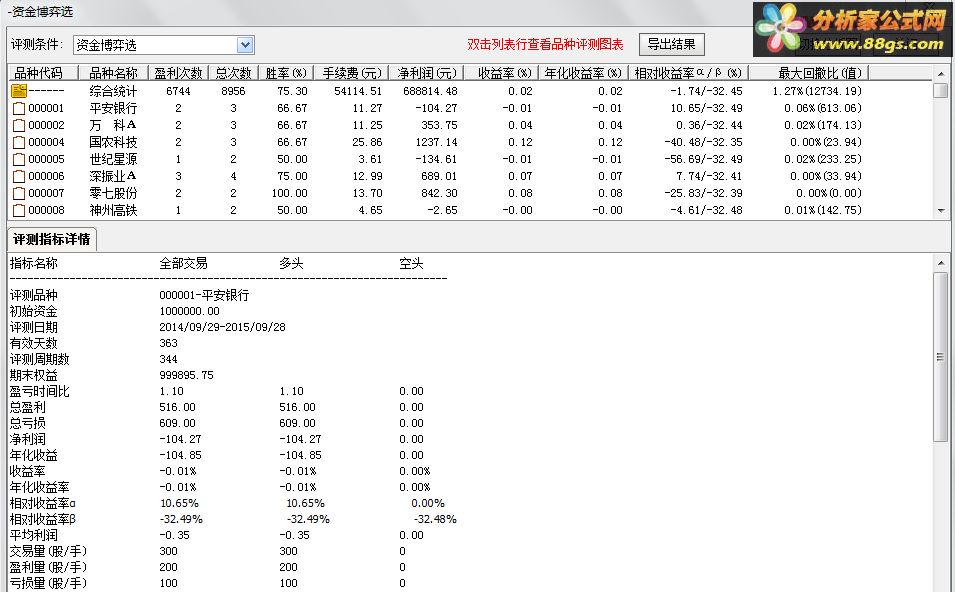Click the upper list scroll-up arrow
955x592 pixels.
coord(941,74)
